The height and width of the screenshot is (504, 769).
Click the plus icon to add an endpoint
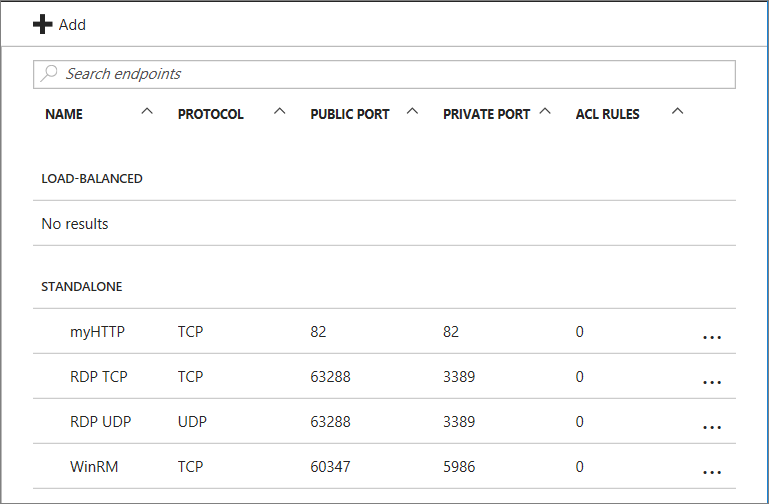[43, 25]
